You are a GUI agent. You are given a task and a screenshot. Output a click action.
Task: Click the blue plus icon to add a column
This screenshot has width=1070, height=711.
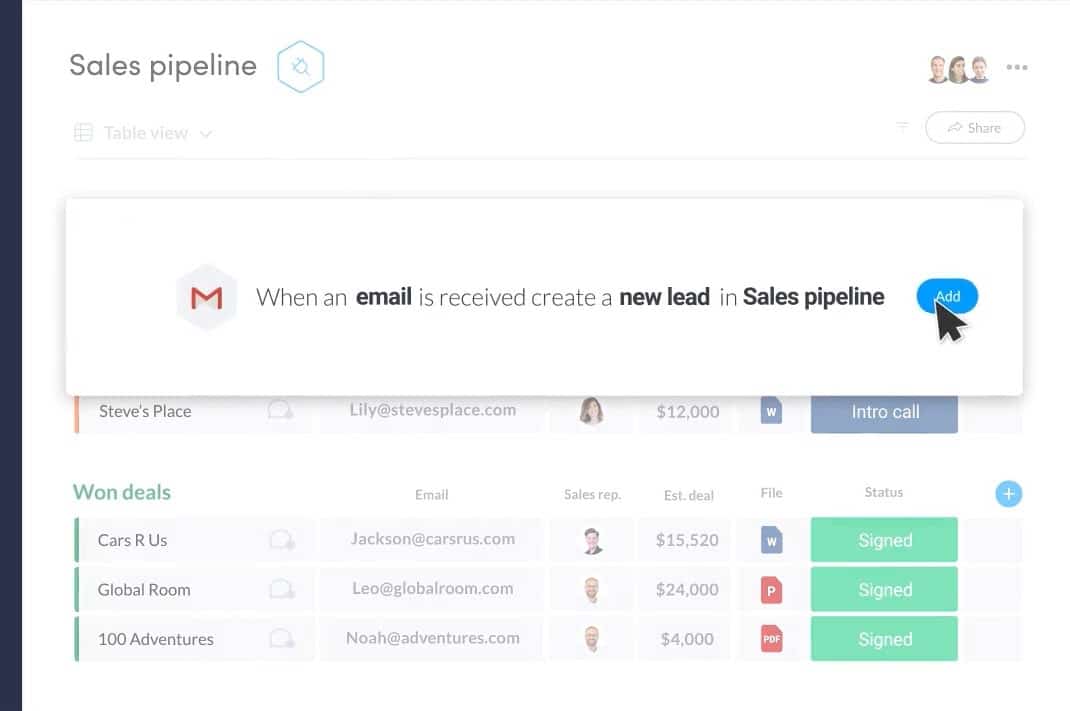1008,493
